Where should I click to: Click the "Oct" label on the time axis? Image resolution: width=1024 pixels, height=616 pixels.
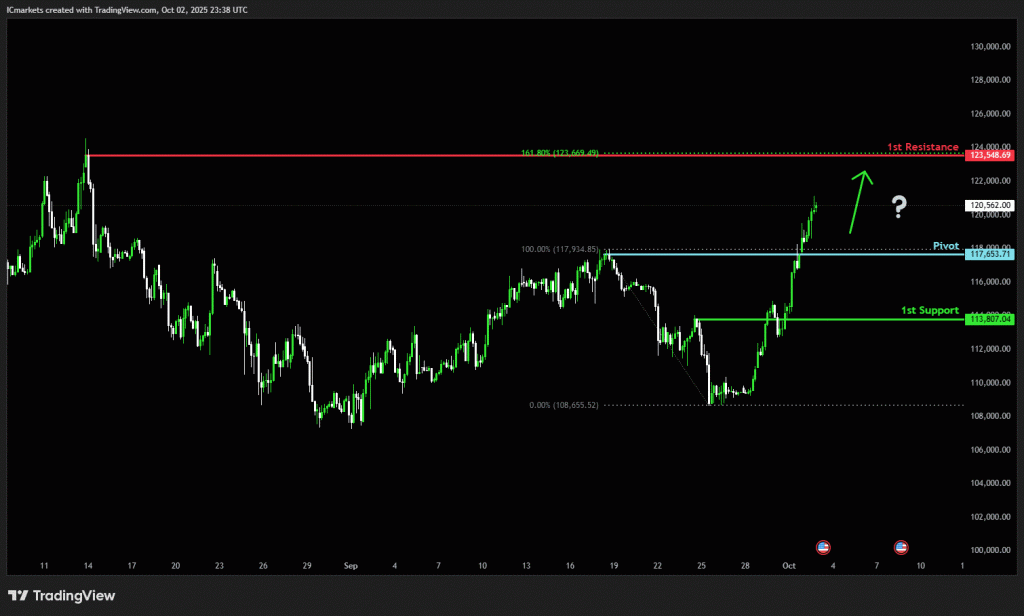[x=788, y=566]
